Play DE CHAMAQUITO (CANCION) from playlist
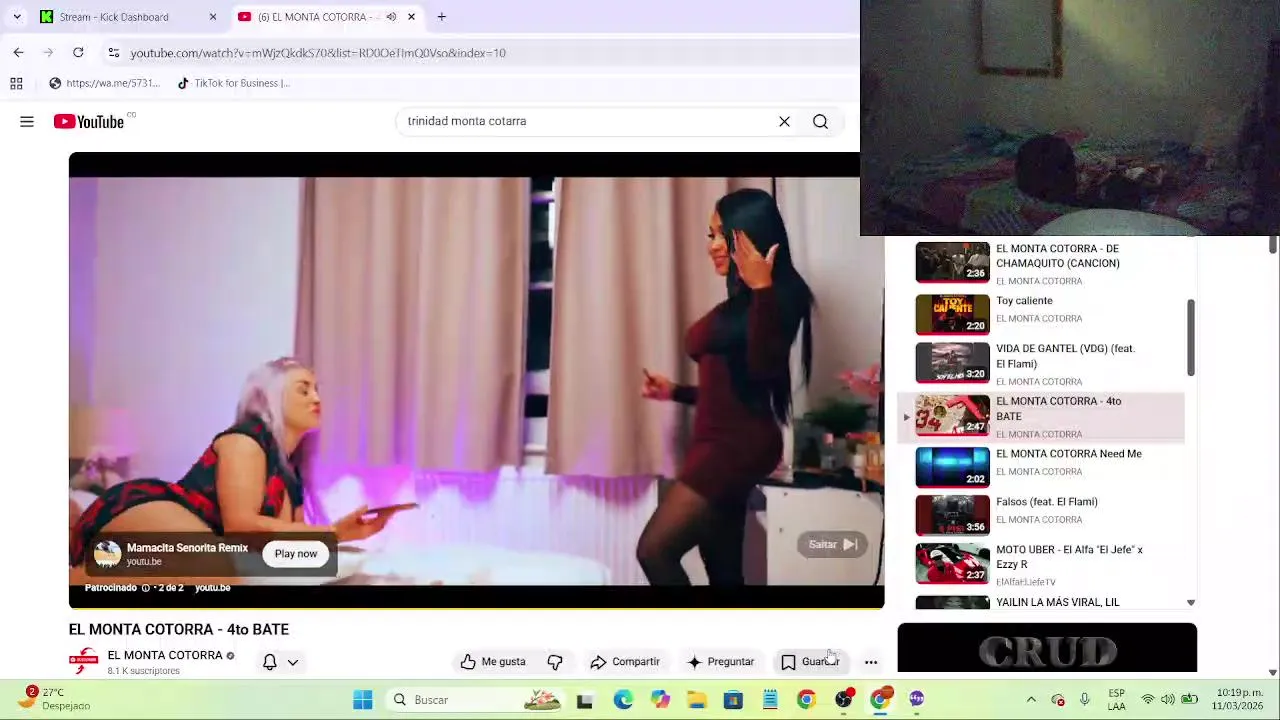Viewport: 1280px width, 720px height. click(x=1040, y=264)
